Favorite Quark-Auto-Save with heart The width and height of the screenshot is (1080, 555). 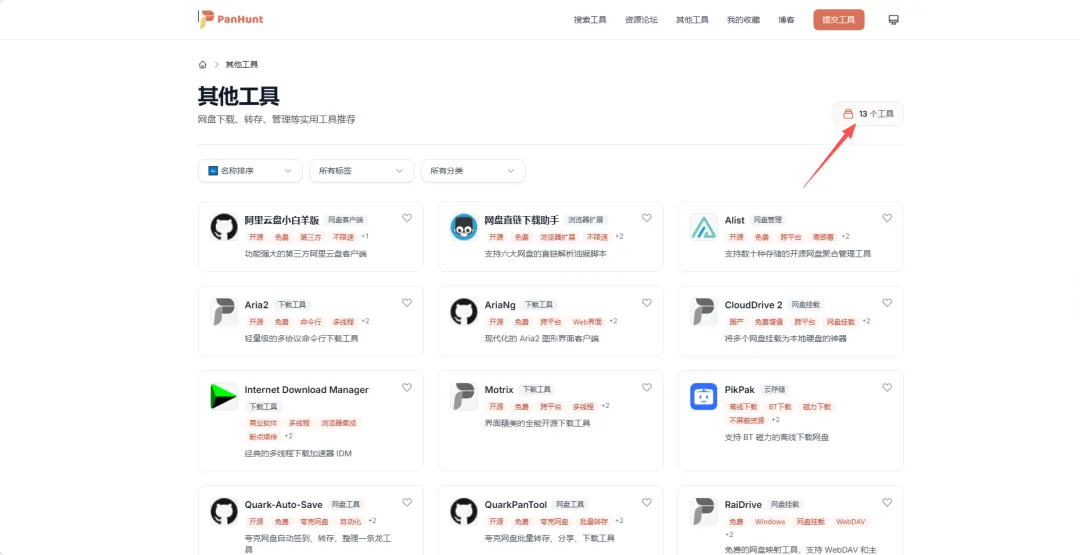pos(407,503)
